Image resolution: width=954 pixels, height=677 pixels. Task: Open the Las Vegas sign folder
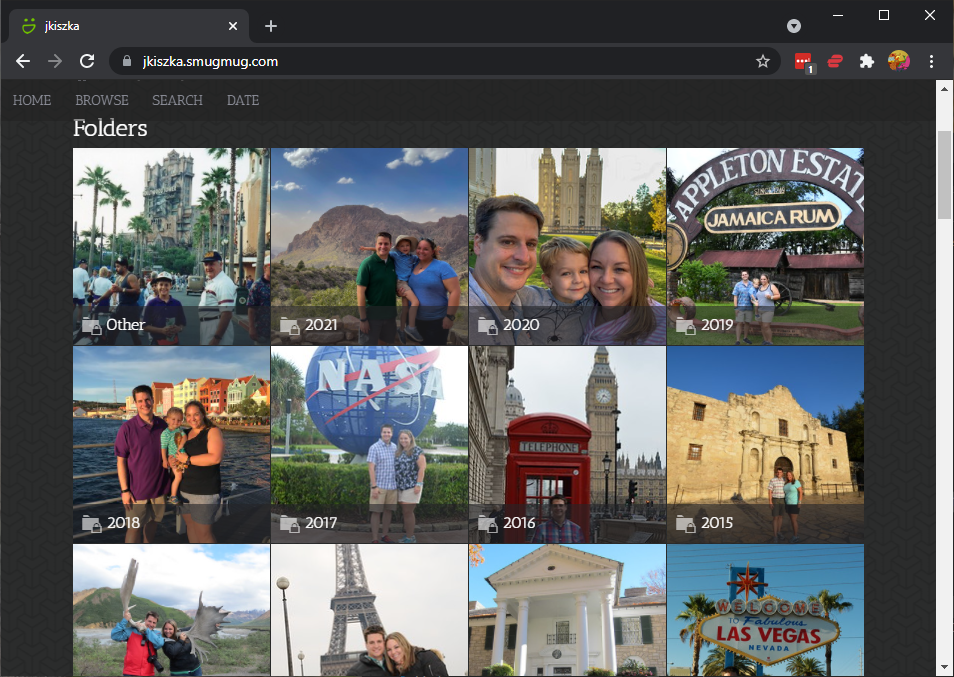765,610
